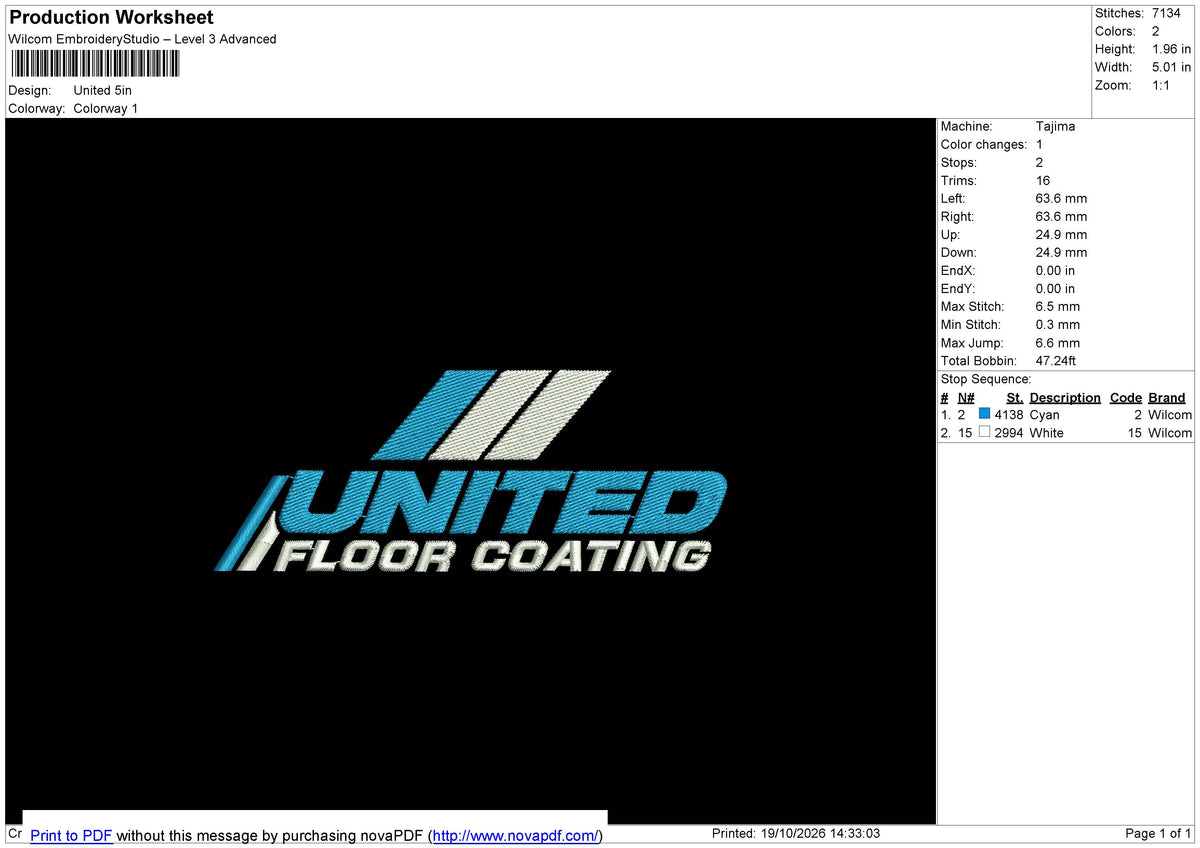Select the Down value 24.9 mm
Screen dimensions: 1200x848
tap(1061, 252)
